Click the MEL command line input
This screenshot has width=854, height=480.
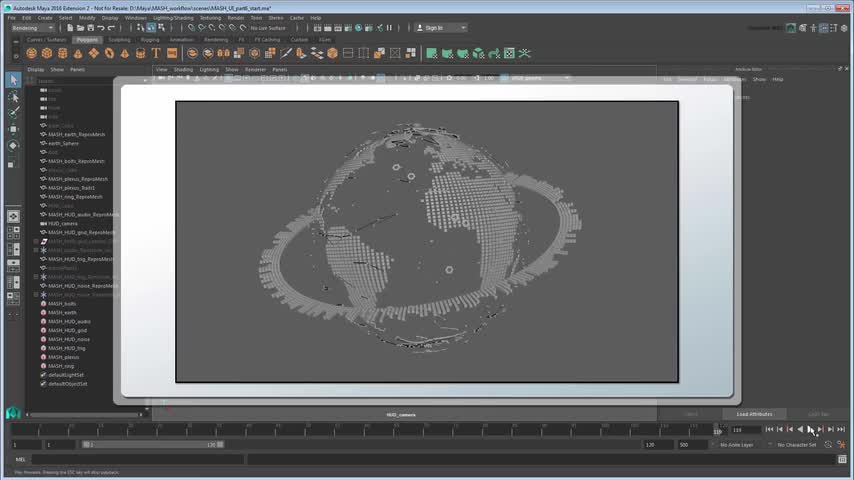point(137,459)
